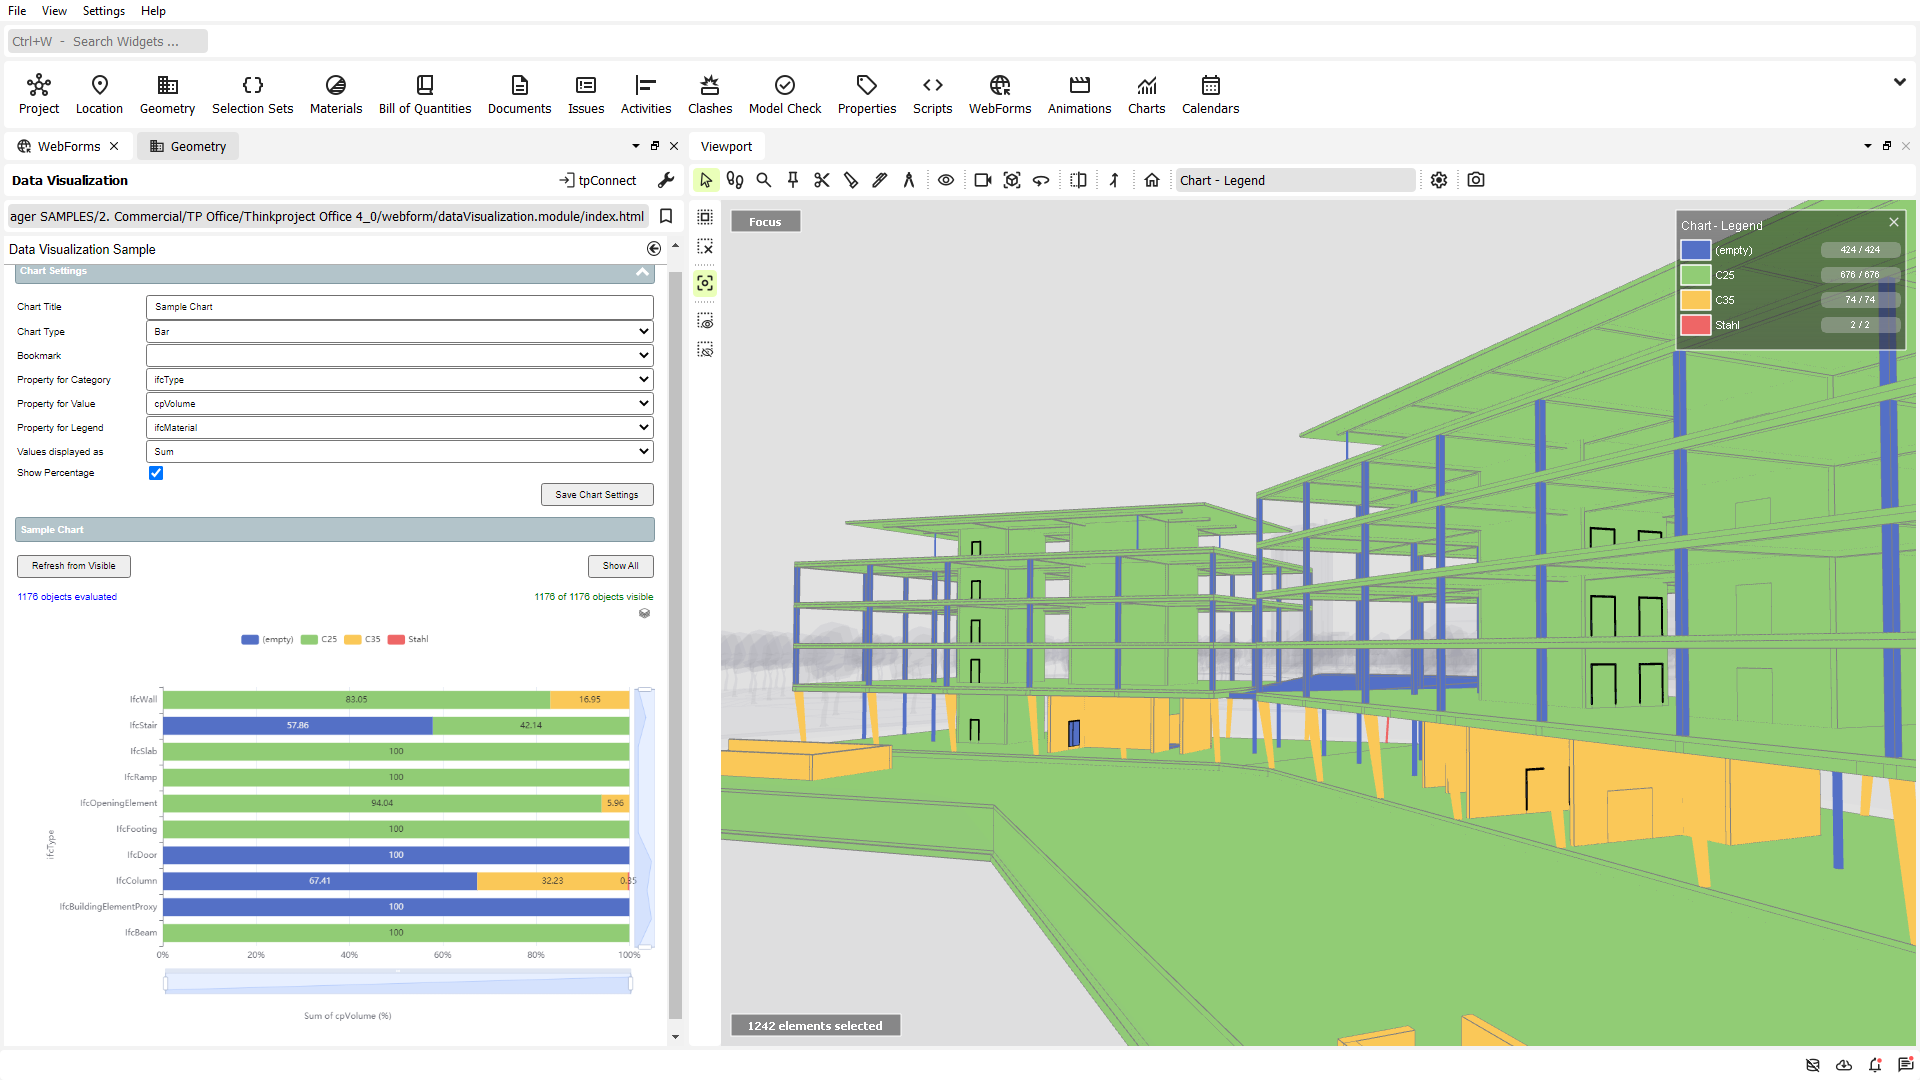Open the Chart Type dropdown
Image resolution: width=1920 pixels, height=1080 pixels.
point(400,331)
